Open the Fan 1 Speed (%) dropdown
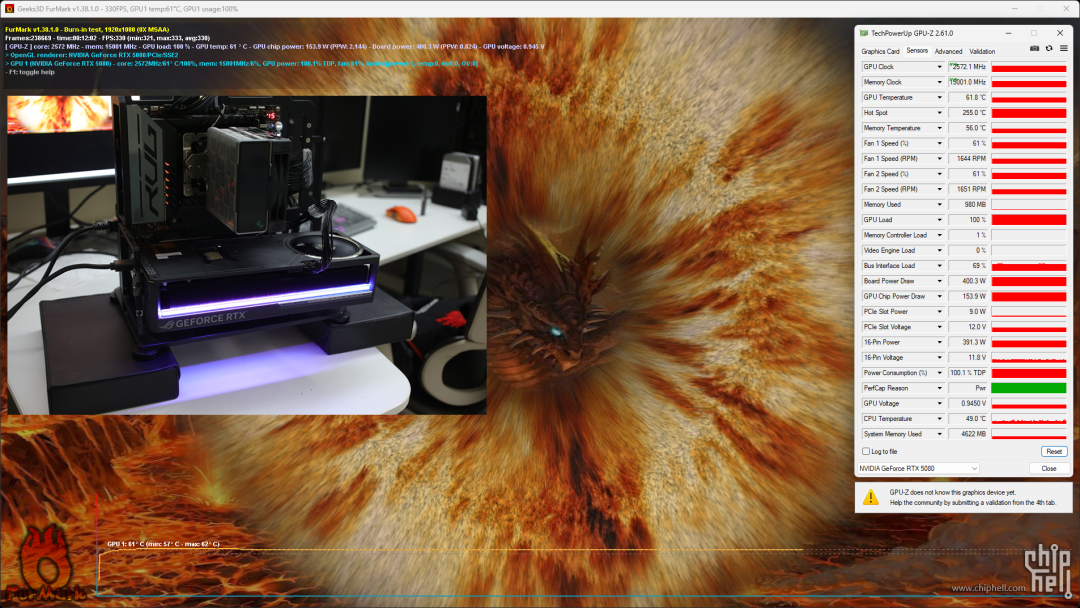The height and width of the screenshot is (608, 1080). 939,143
